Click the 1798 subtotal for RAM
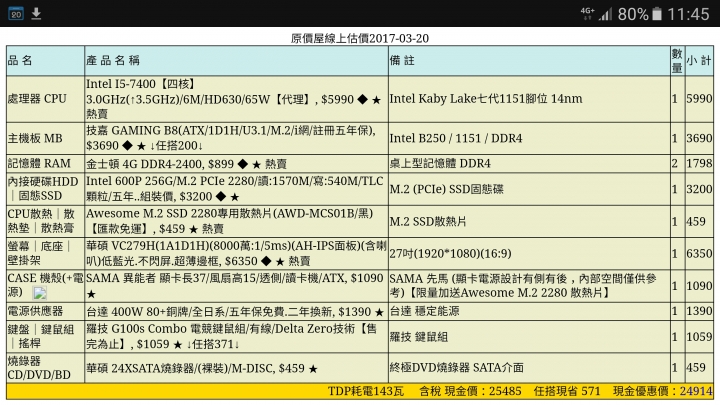 click(699, 163)
